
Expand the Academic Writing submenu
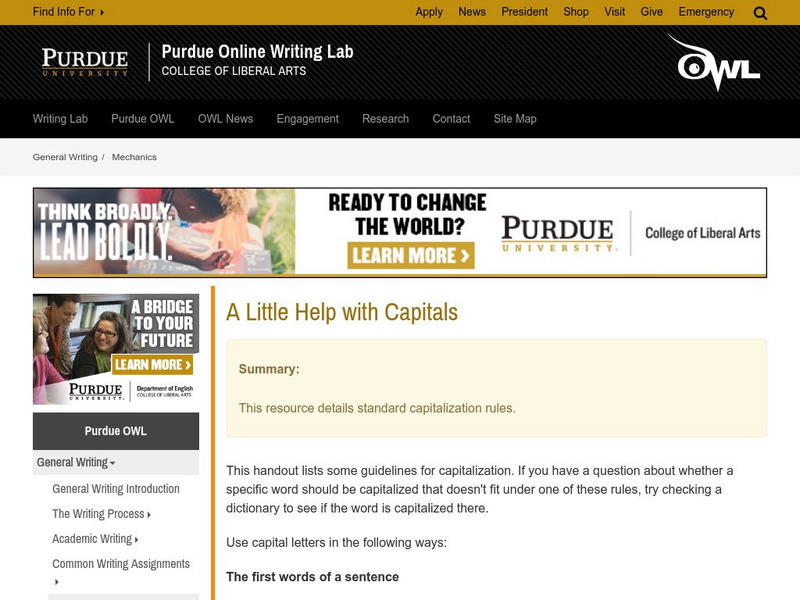pyautogui.click(x=95, y=539)
